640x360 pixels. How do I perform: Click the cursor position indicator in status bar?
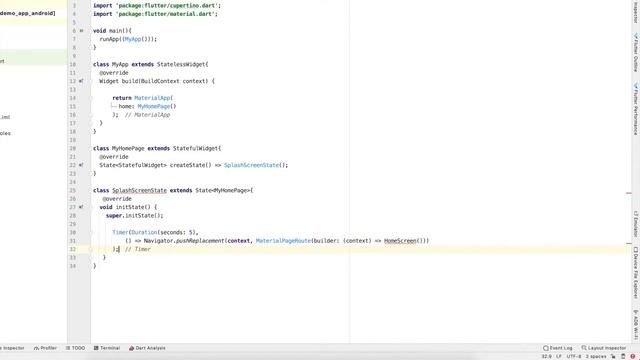click(x=547, y=356)
